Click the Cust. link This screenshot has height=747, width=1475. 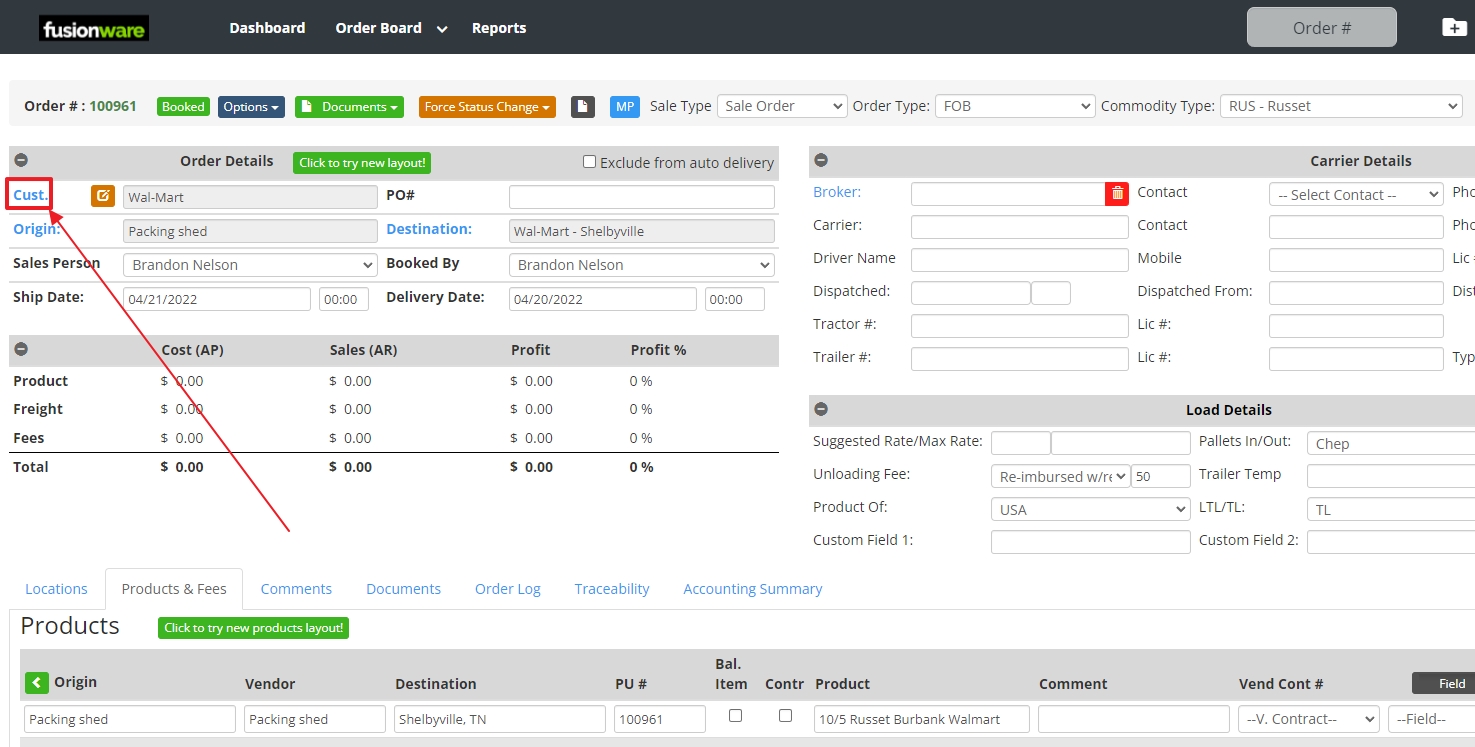[x=30, y=195]
